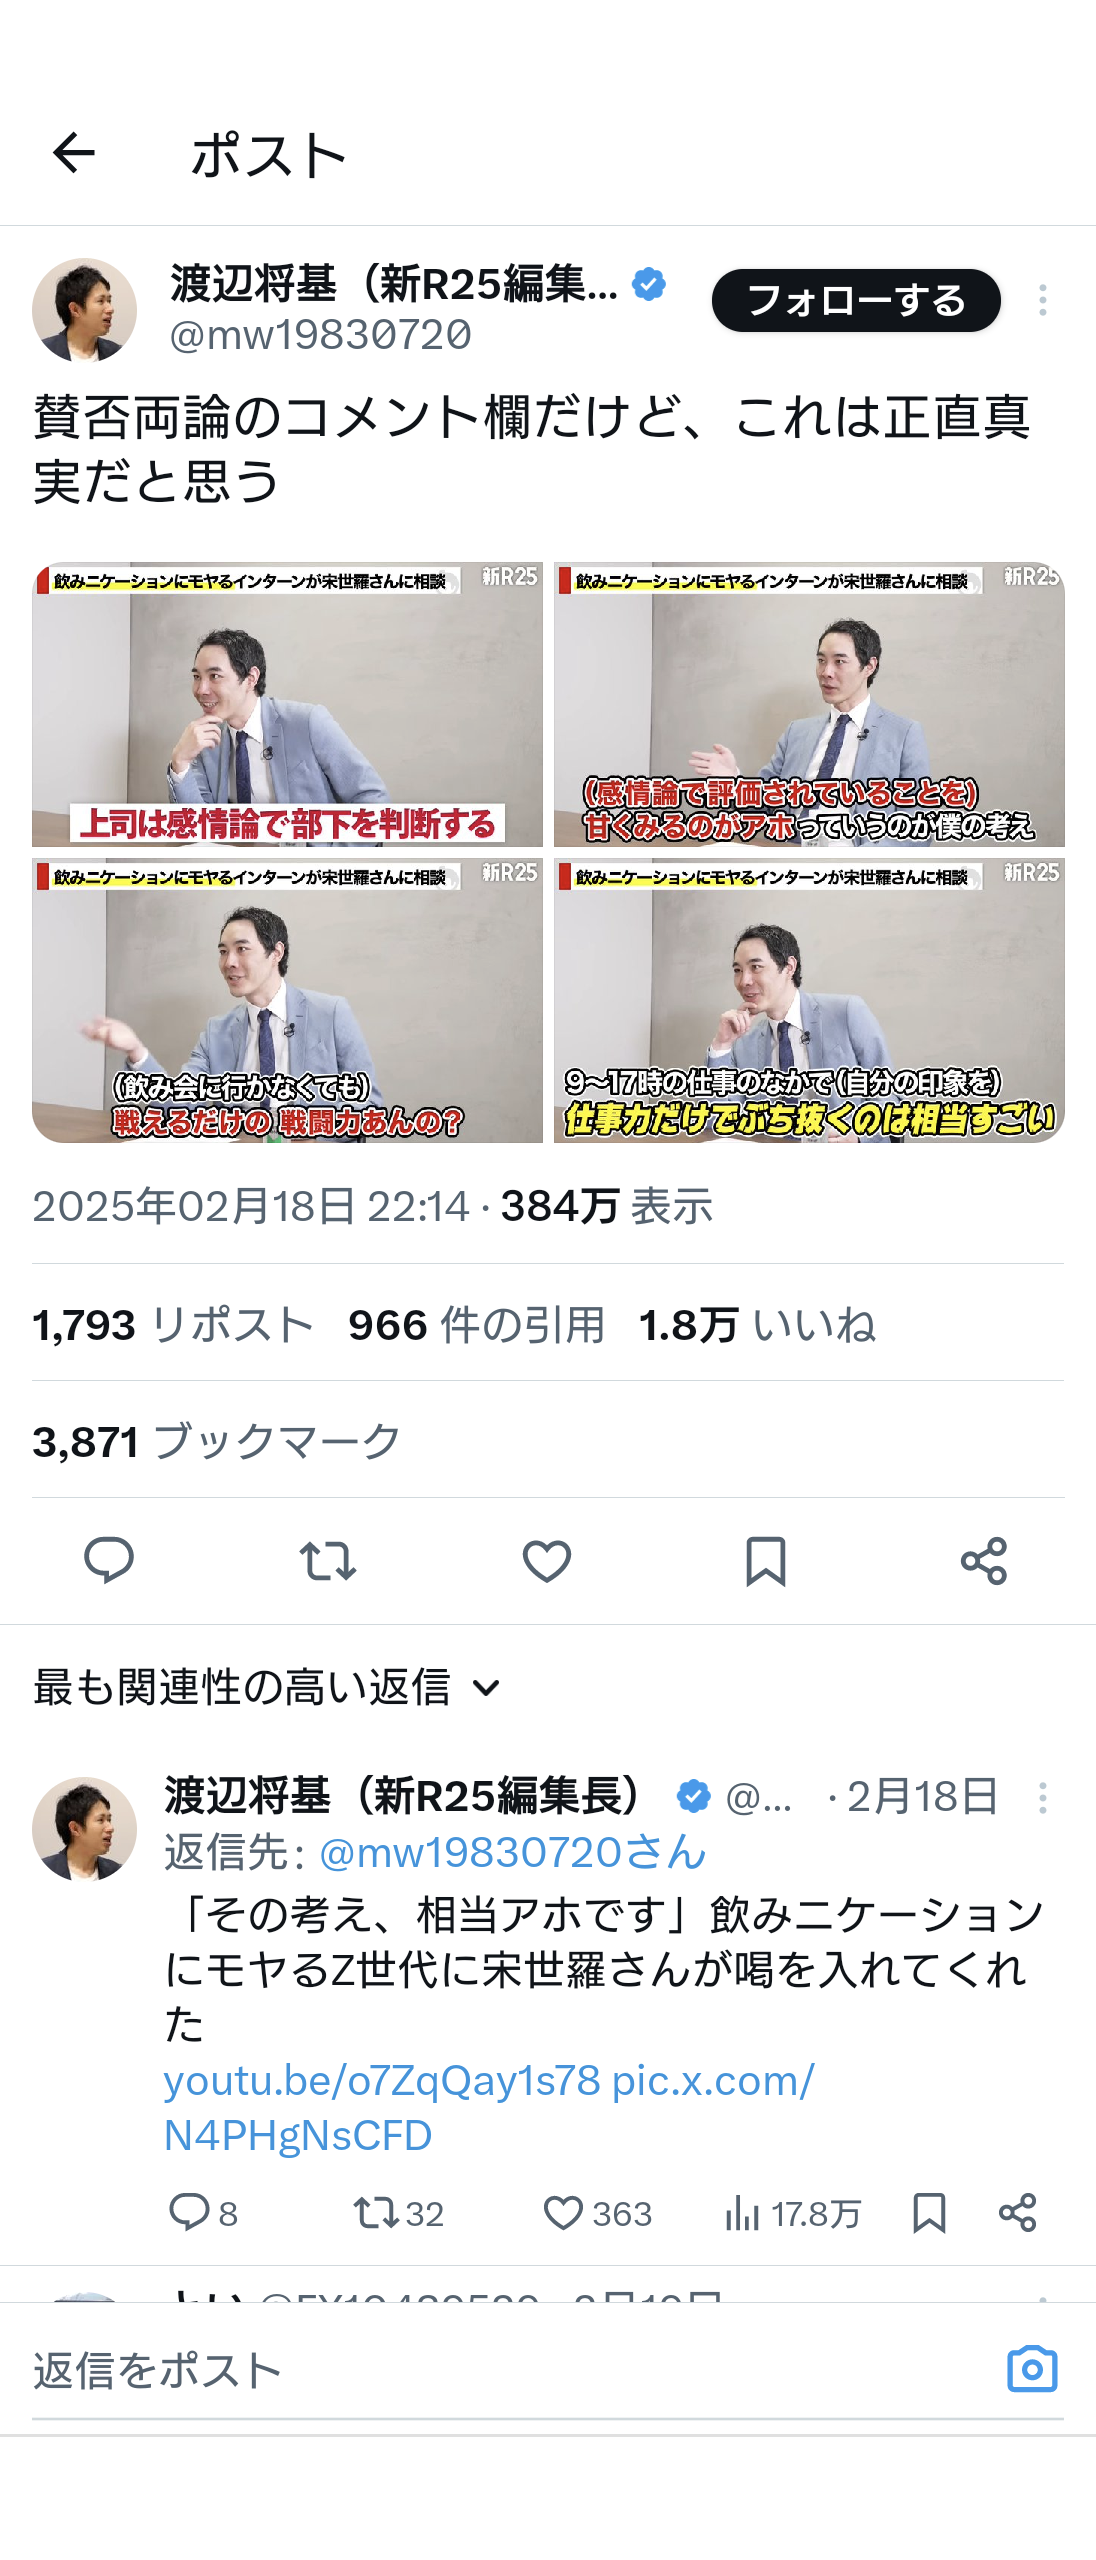Repost the reply showing 32 reposts
Viewport: 1096px width, 2560px height.
point(398,2213)
